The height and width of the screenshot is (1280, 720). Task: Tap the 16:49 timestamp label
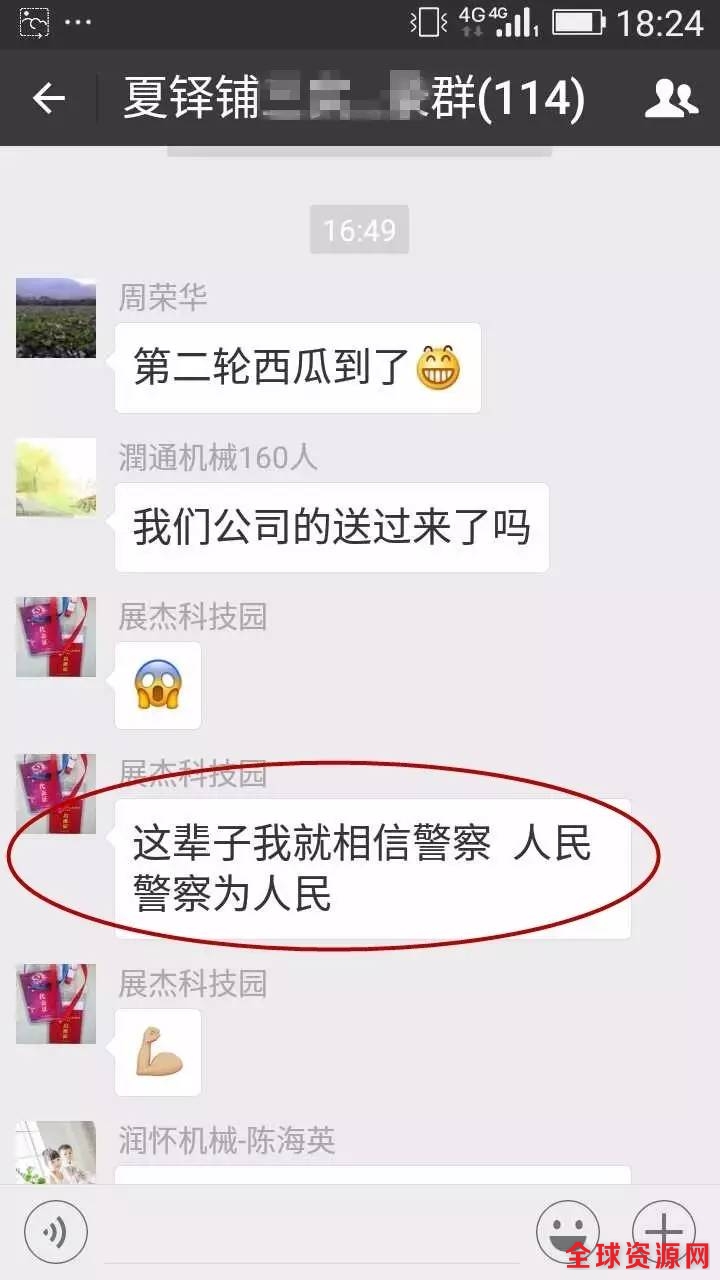pos(359,230)
